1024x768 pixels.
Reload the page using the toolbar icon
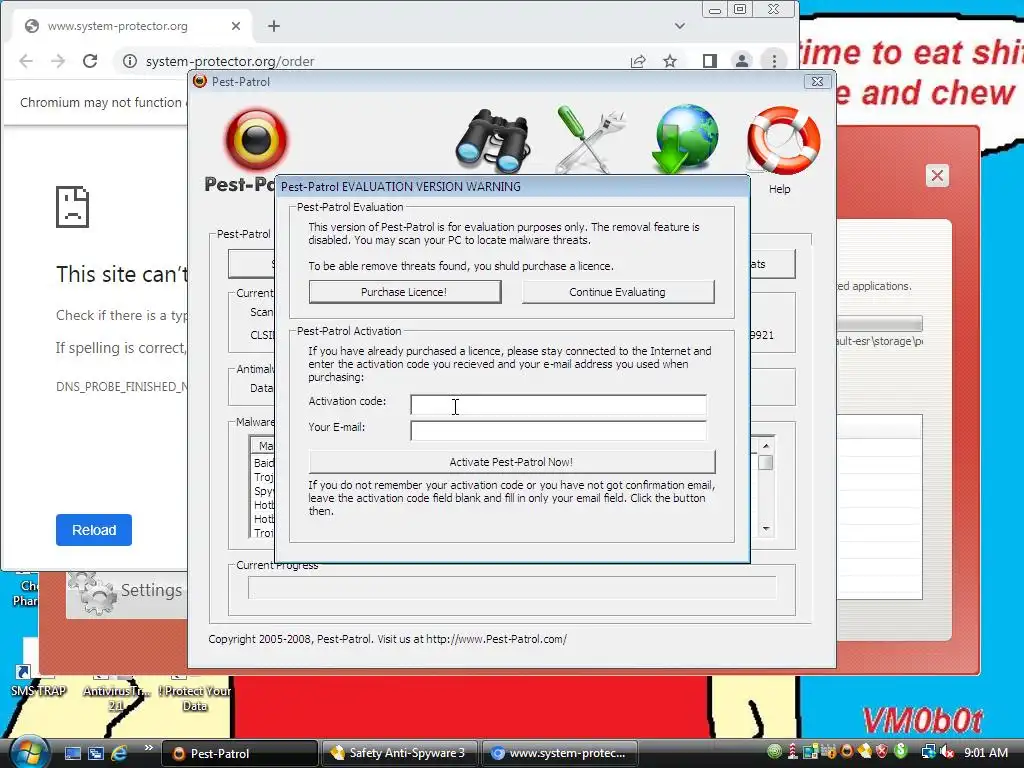coord(90,61)
